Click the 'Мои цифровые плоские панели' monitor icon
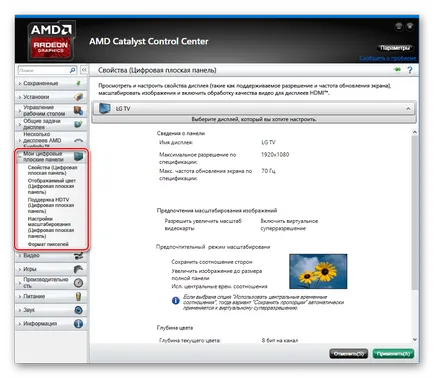The height and width of the screenshot is (378, 434). point(79,156)
